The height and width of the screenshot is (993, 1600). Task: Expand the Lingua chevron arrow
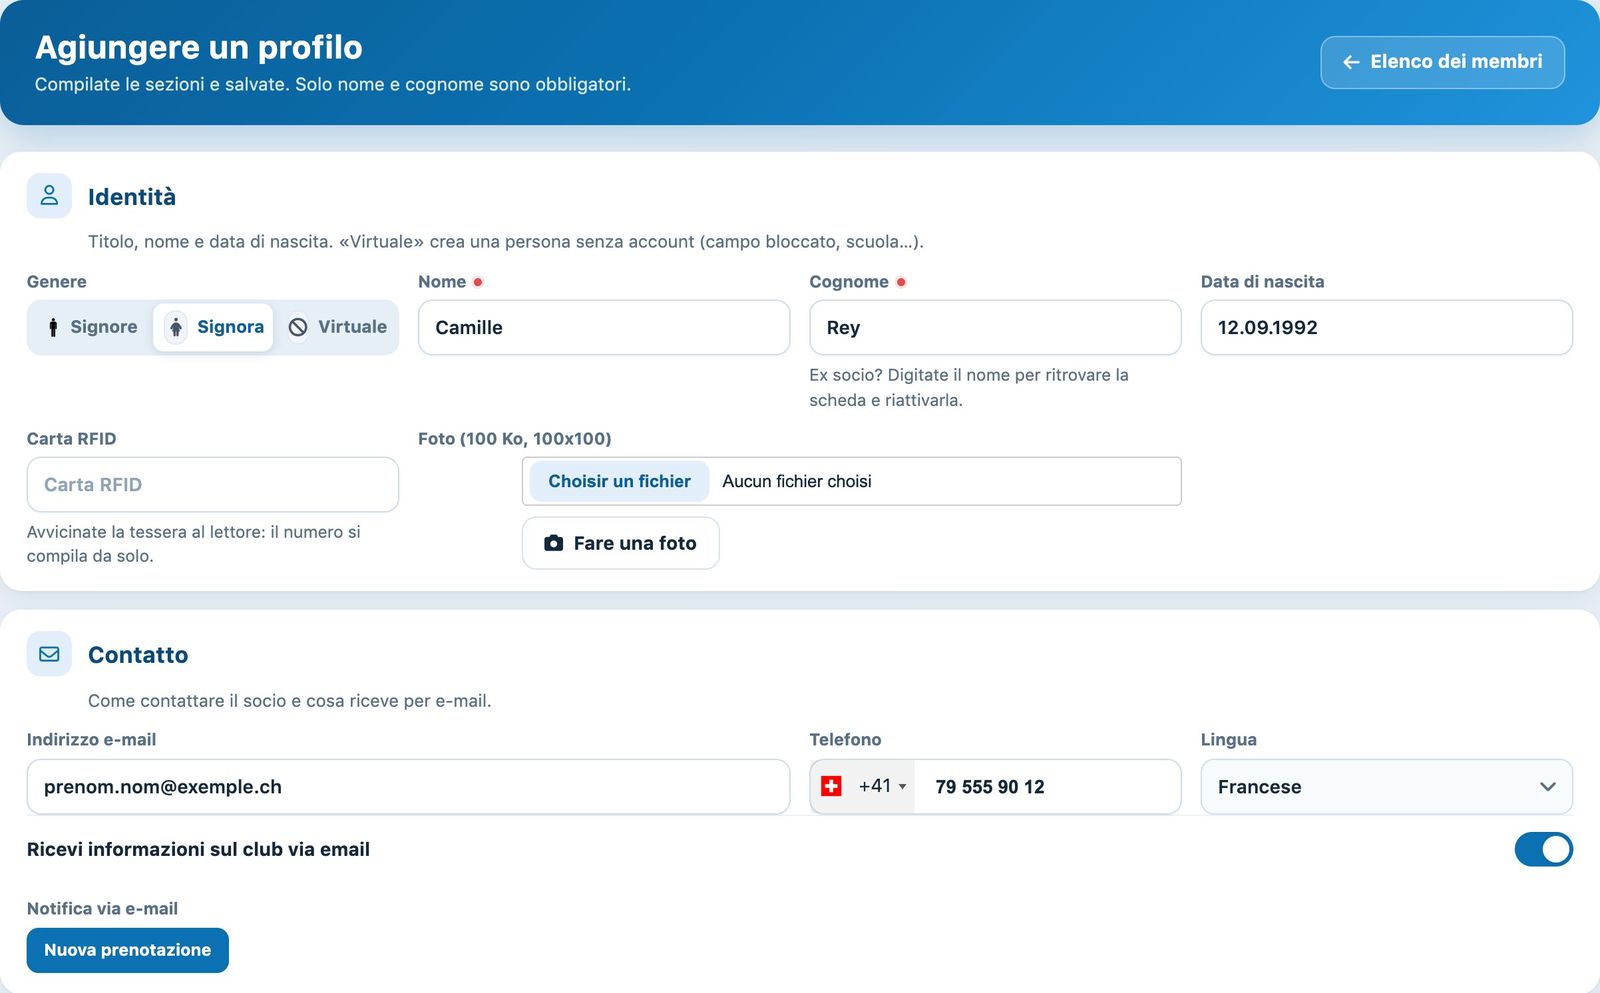coord(1547,787)
